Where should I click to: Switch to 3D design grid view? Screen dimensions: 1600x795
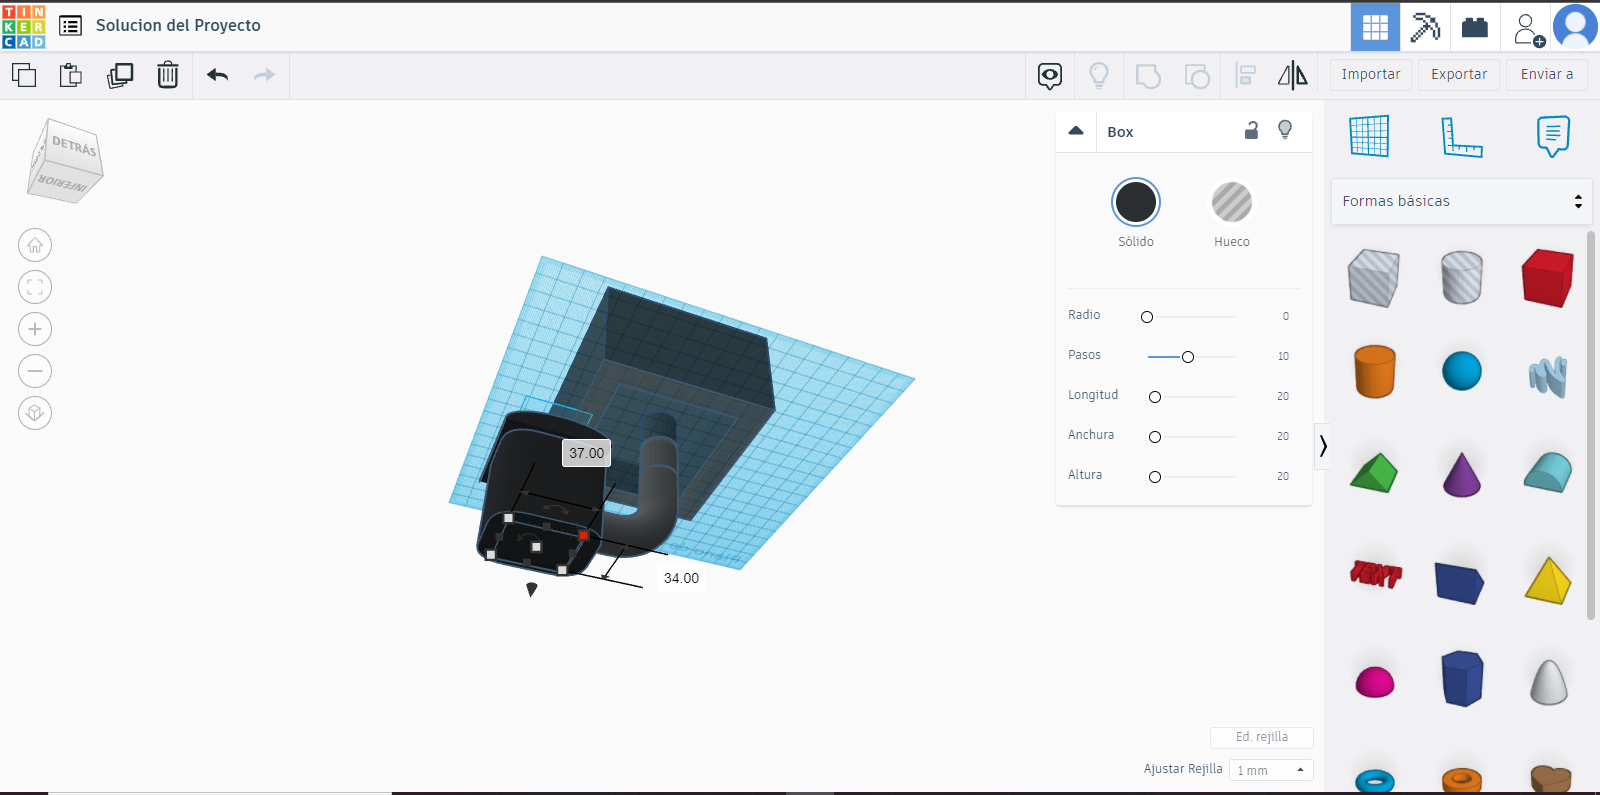click(1375, 27)
